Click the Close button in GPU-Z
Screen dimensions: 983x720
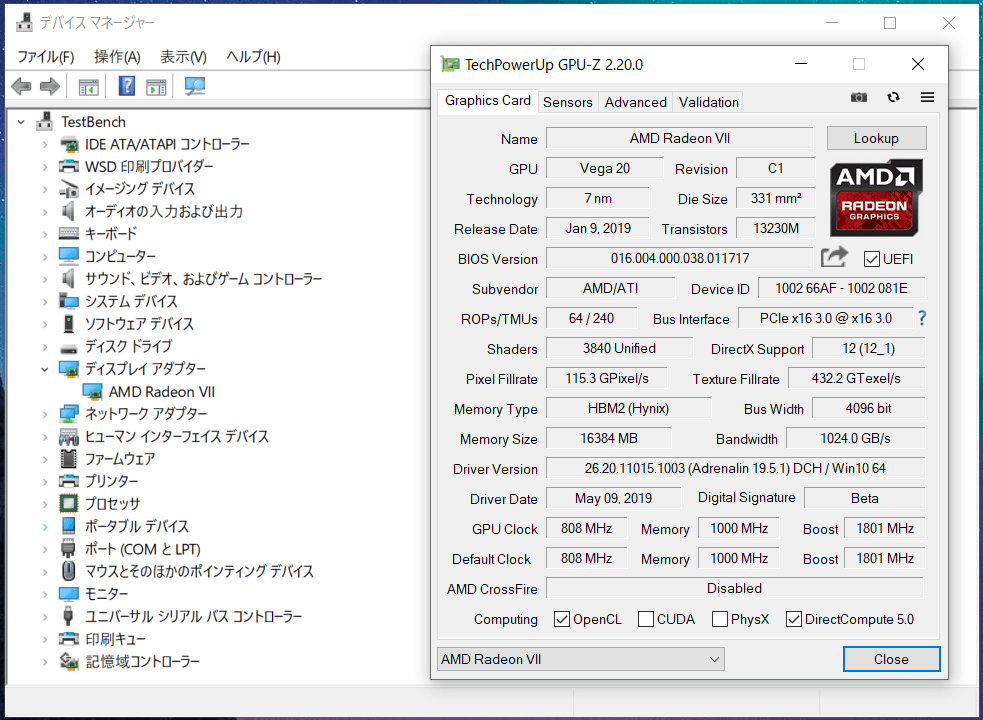891,659
